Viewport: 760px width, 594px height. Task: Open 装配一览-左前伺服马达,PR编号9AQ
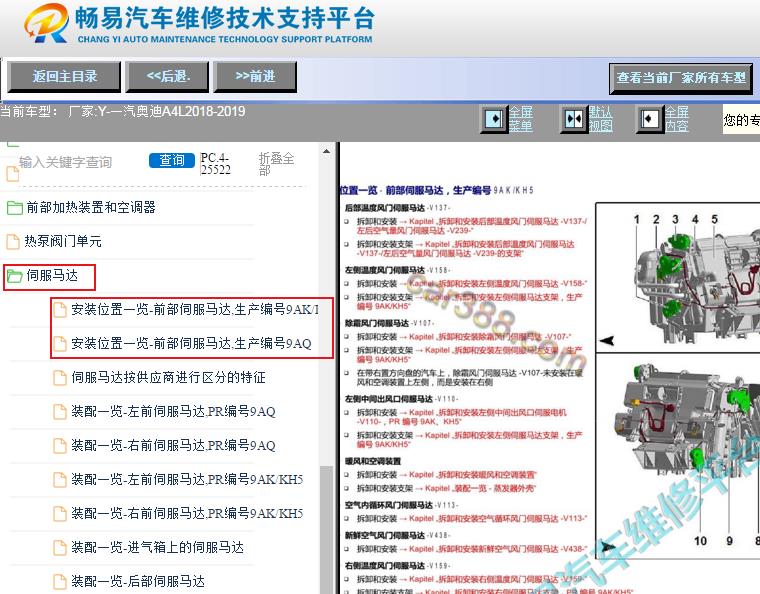[173, 411]
